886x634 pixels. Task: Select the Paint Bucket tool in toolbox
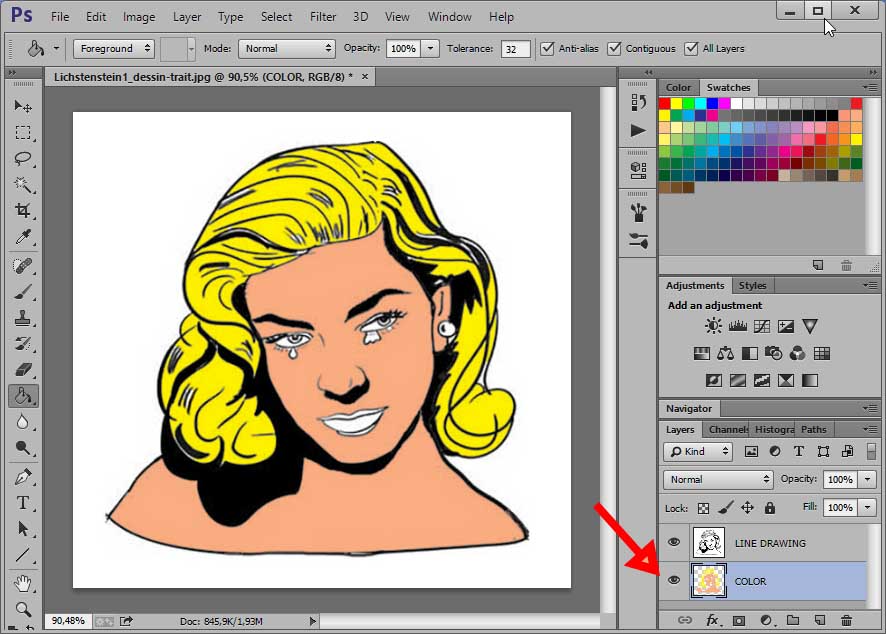click(x=23, y=396)
